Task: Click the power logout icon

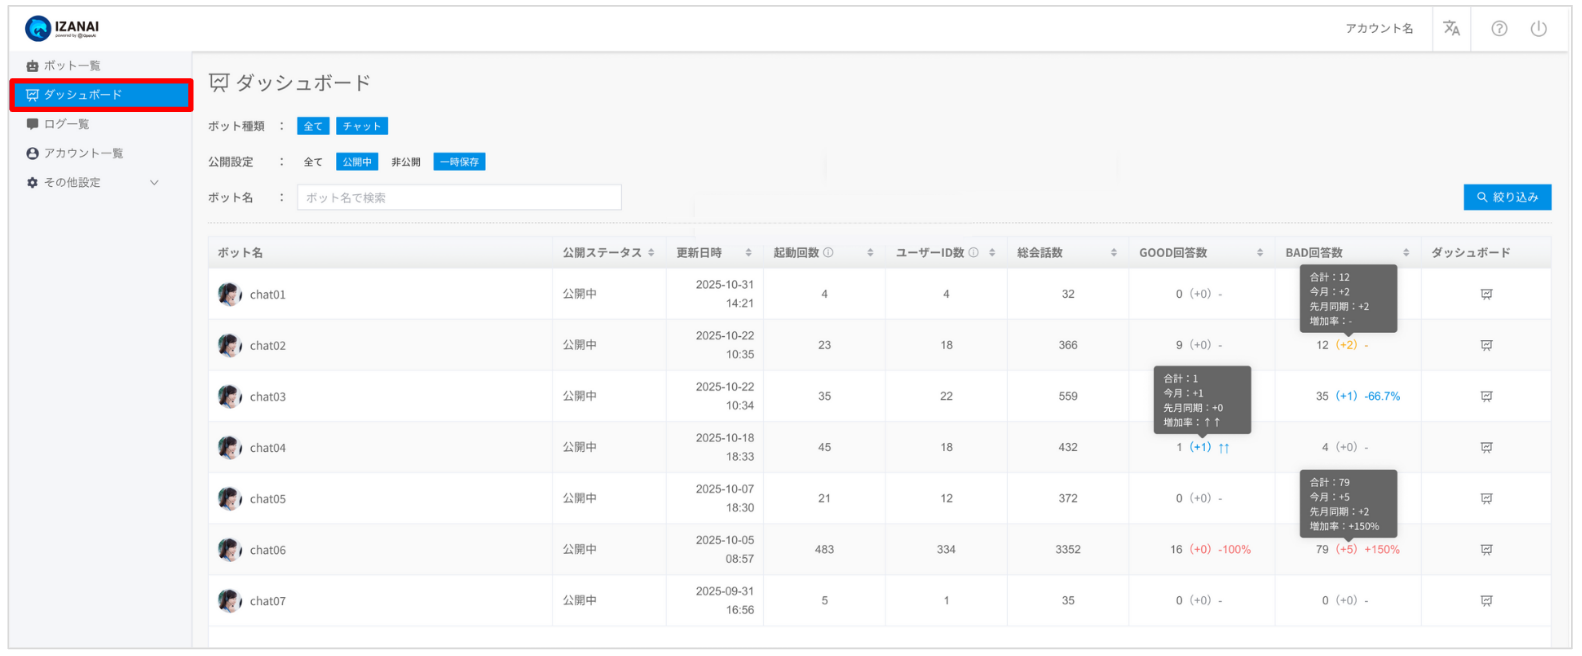Action: (x=1538, y=28)
